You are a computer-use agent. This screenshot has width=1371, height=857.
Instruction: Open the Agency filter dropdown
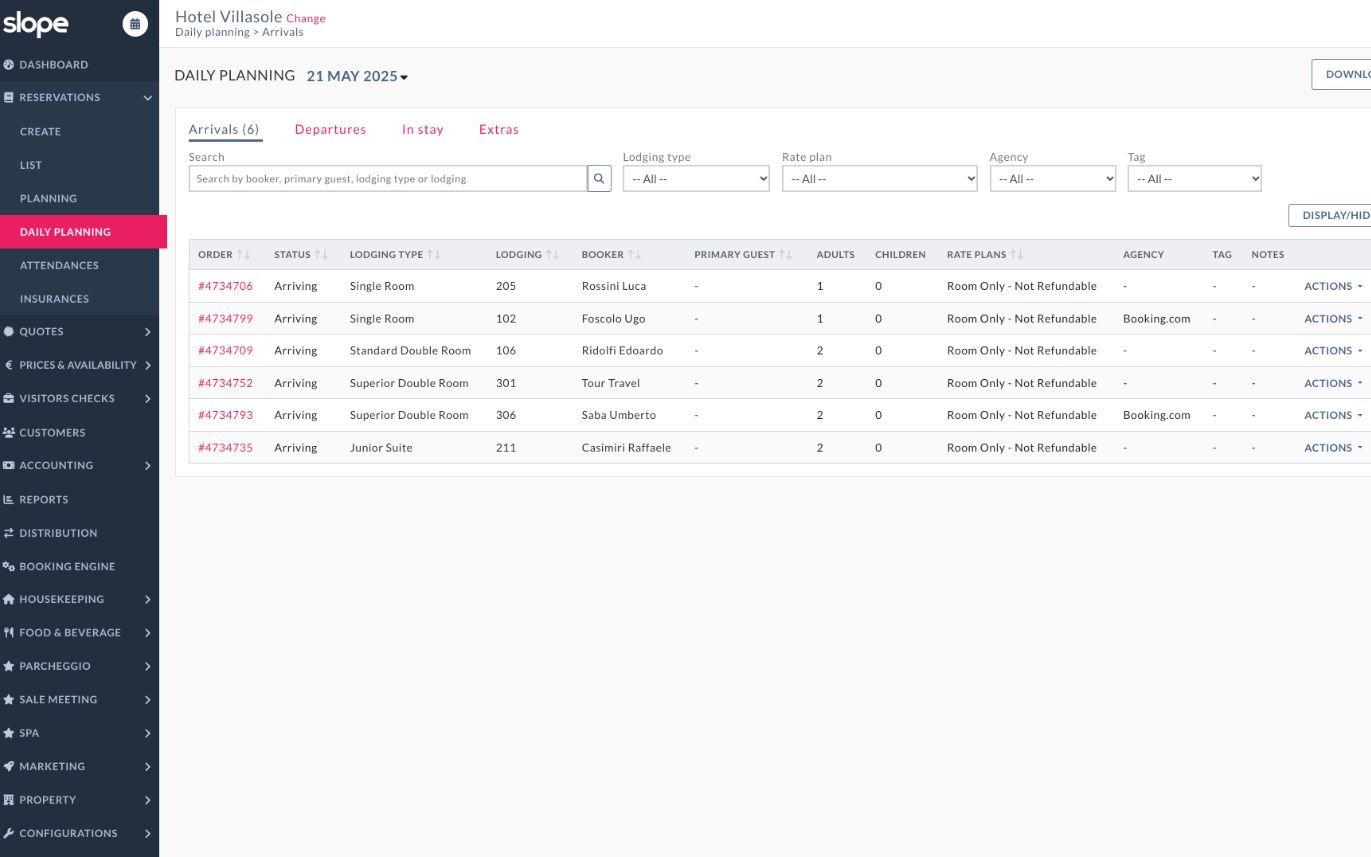click(1052, 179)
